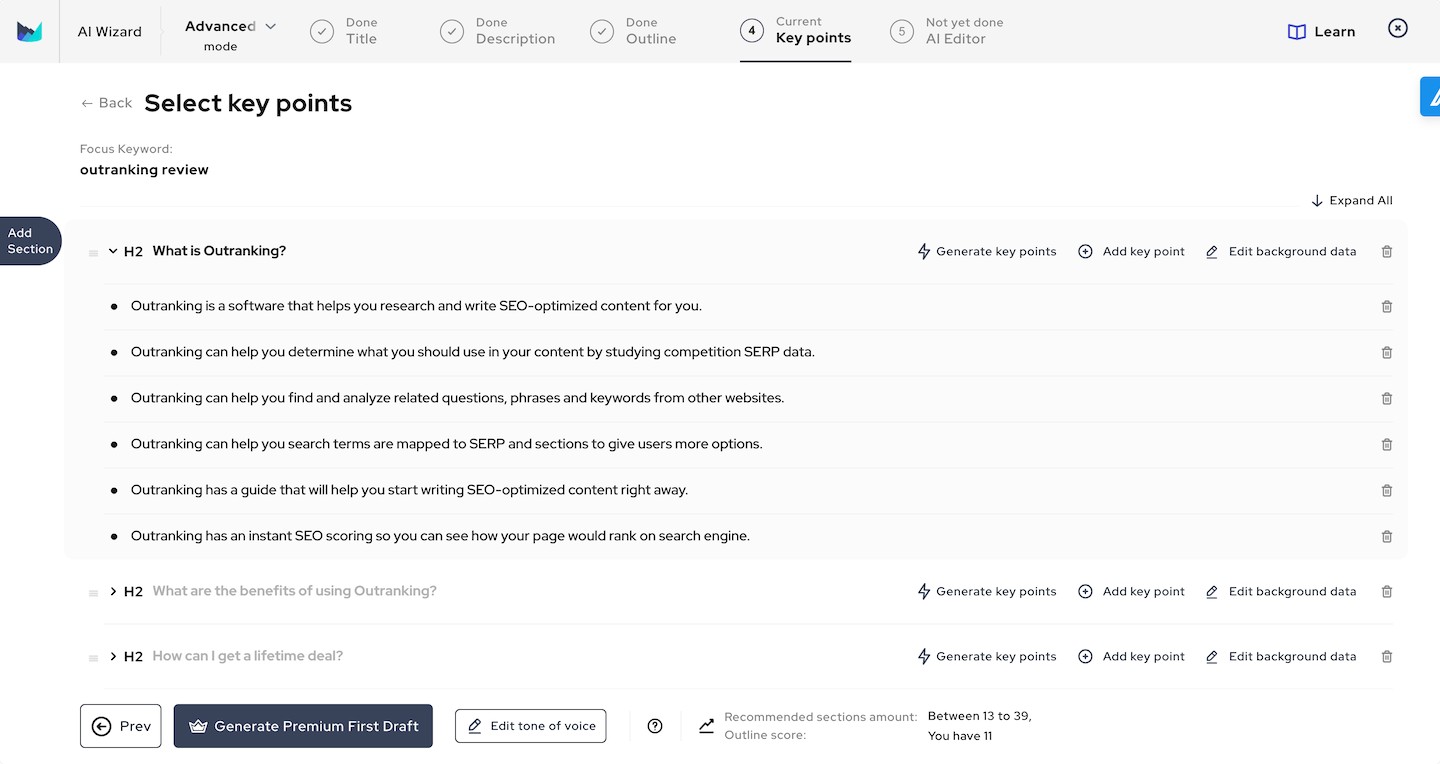Click the step 4 circle for Key points
Viewport: 1440px width, 764px height.
752,31
